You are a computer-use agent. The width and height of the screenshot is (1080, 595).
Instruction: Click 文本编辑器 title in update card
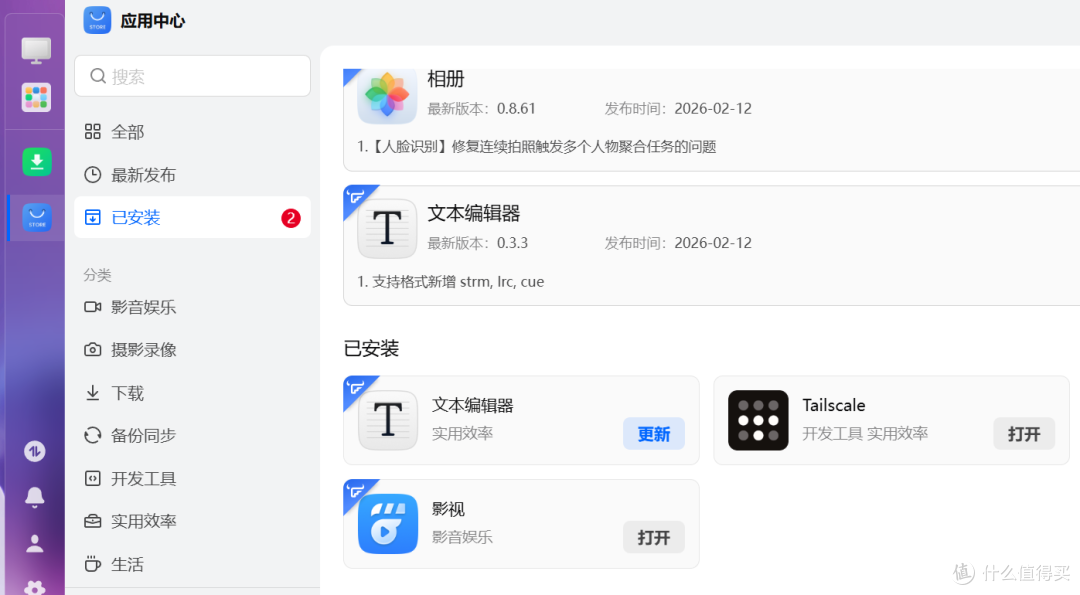[474, 213]
